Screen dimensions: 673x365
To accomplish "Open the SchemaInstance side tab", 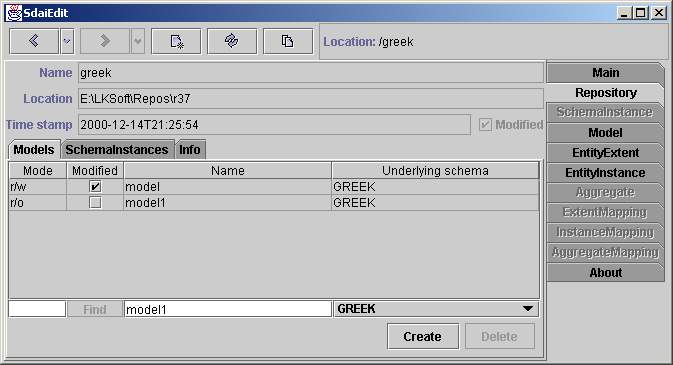I will (x=605, y=113).
